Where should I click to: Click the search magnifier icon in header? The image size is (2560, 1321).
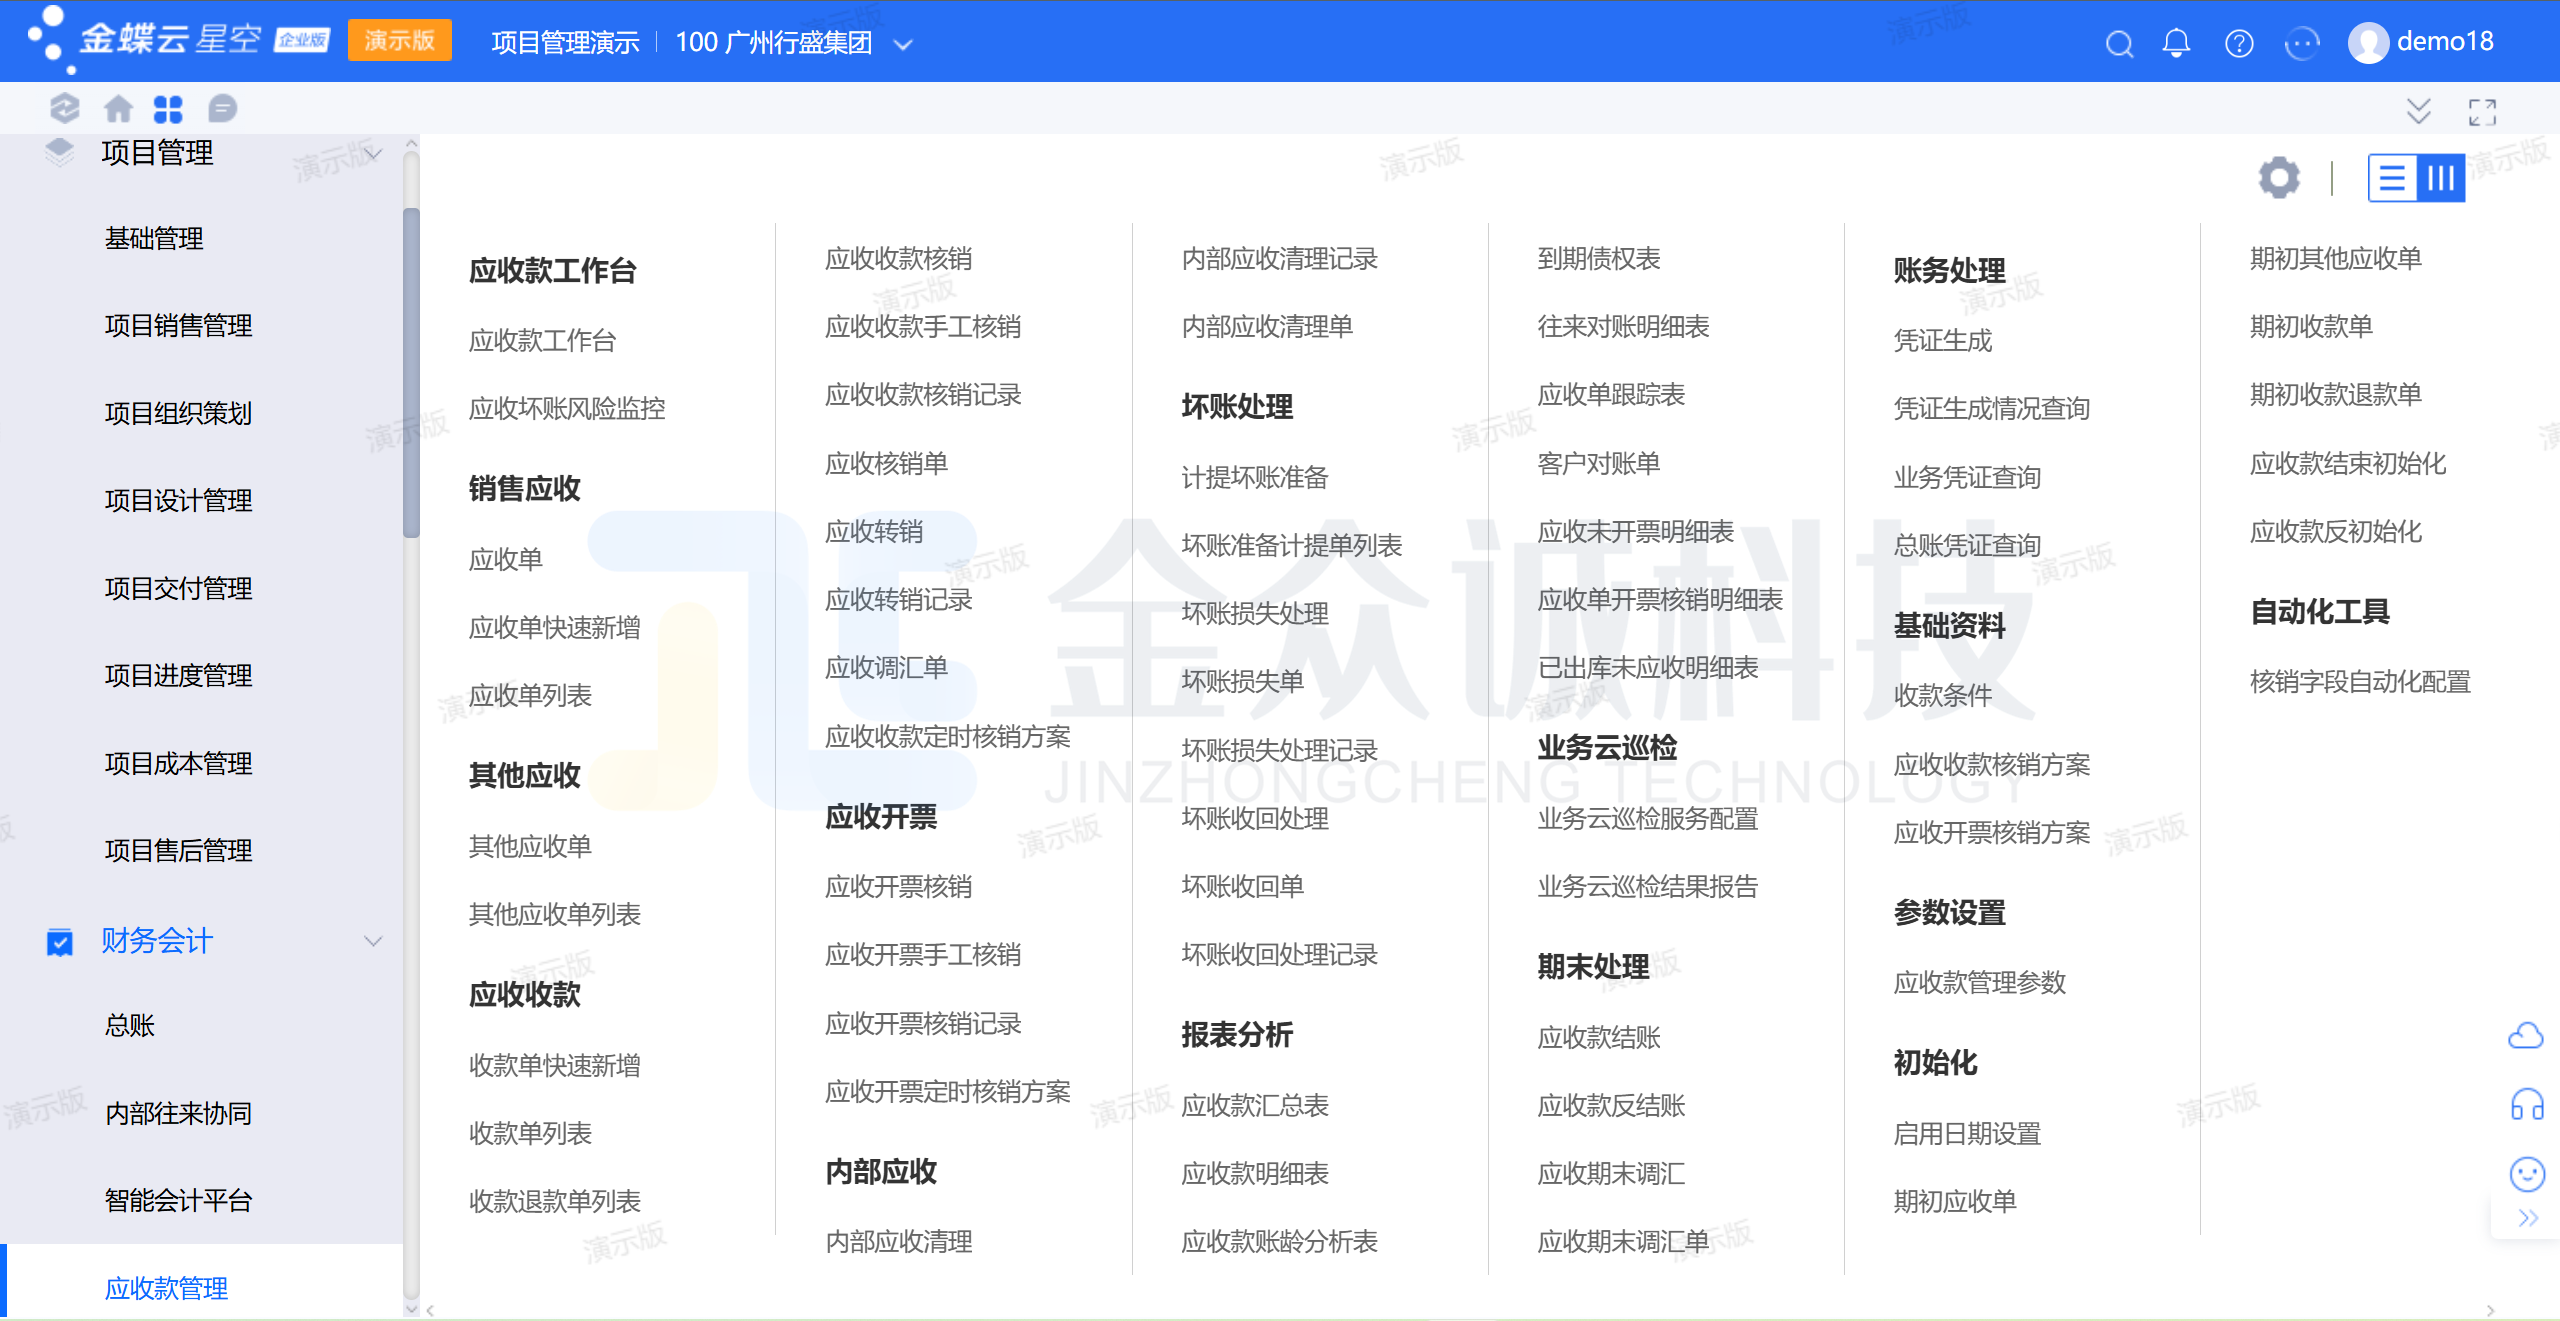(x=2118, y=43)
